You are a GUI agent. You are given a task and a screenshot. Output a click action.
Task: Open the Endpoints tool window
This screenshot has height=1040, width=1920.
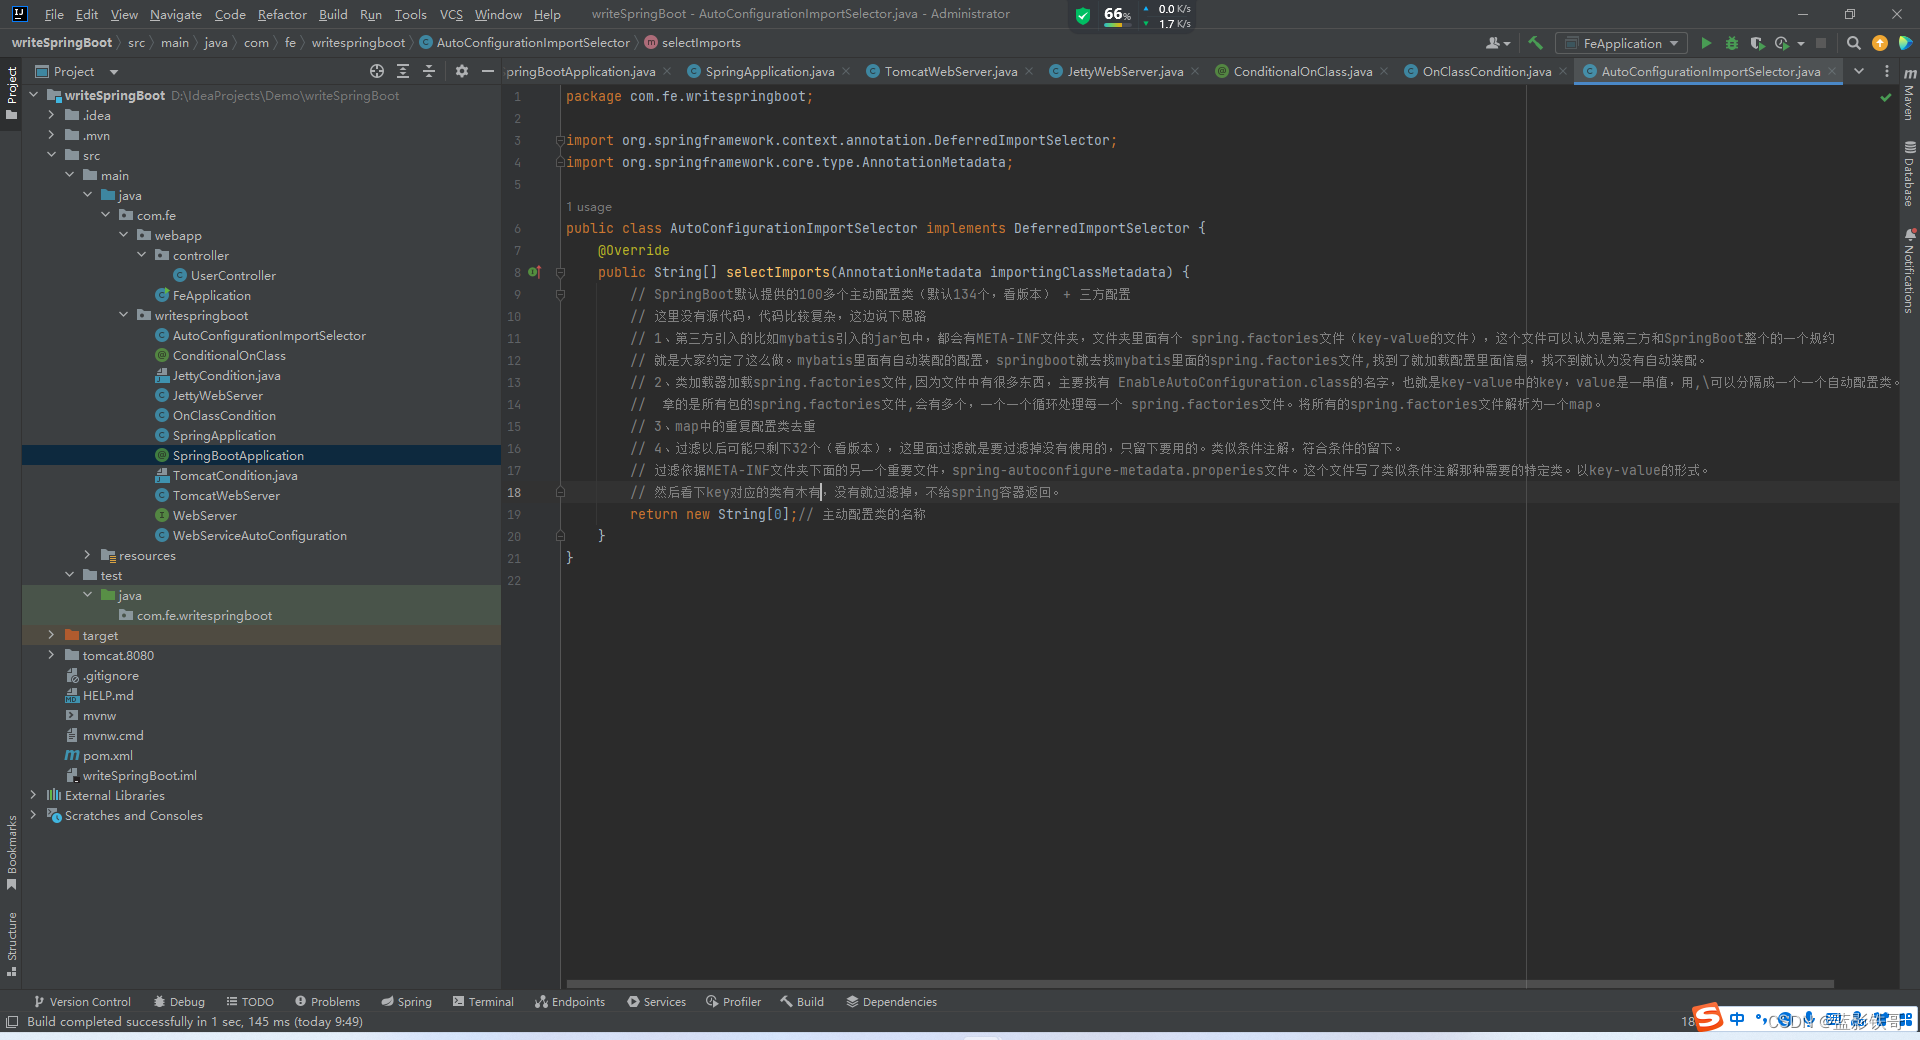[570, 1001]
